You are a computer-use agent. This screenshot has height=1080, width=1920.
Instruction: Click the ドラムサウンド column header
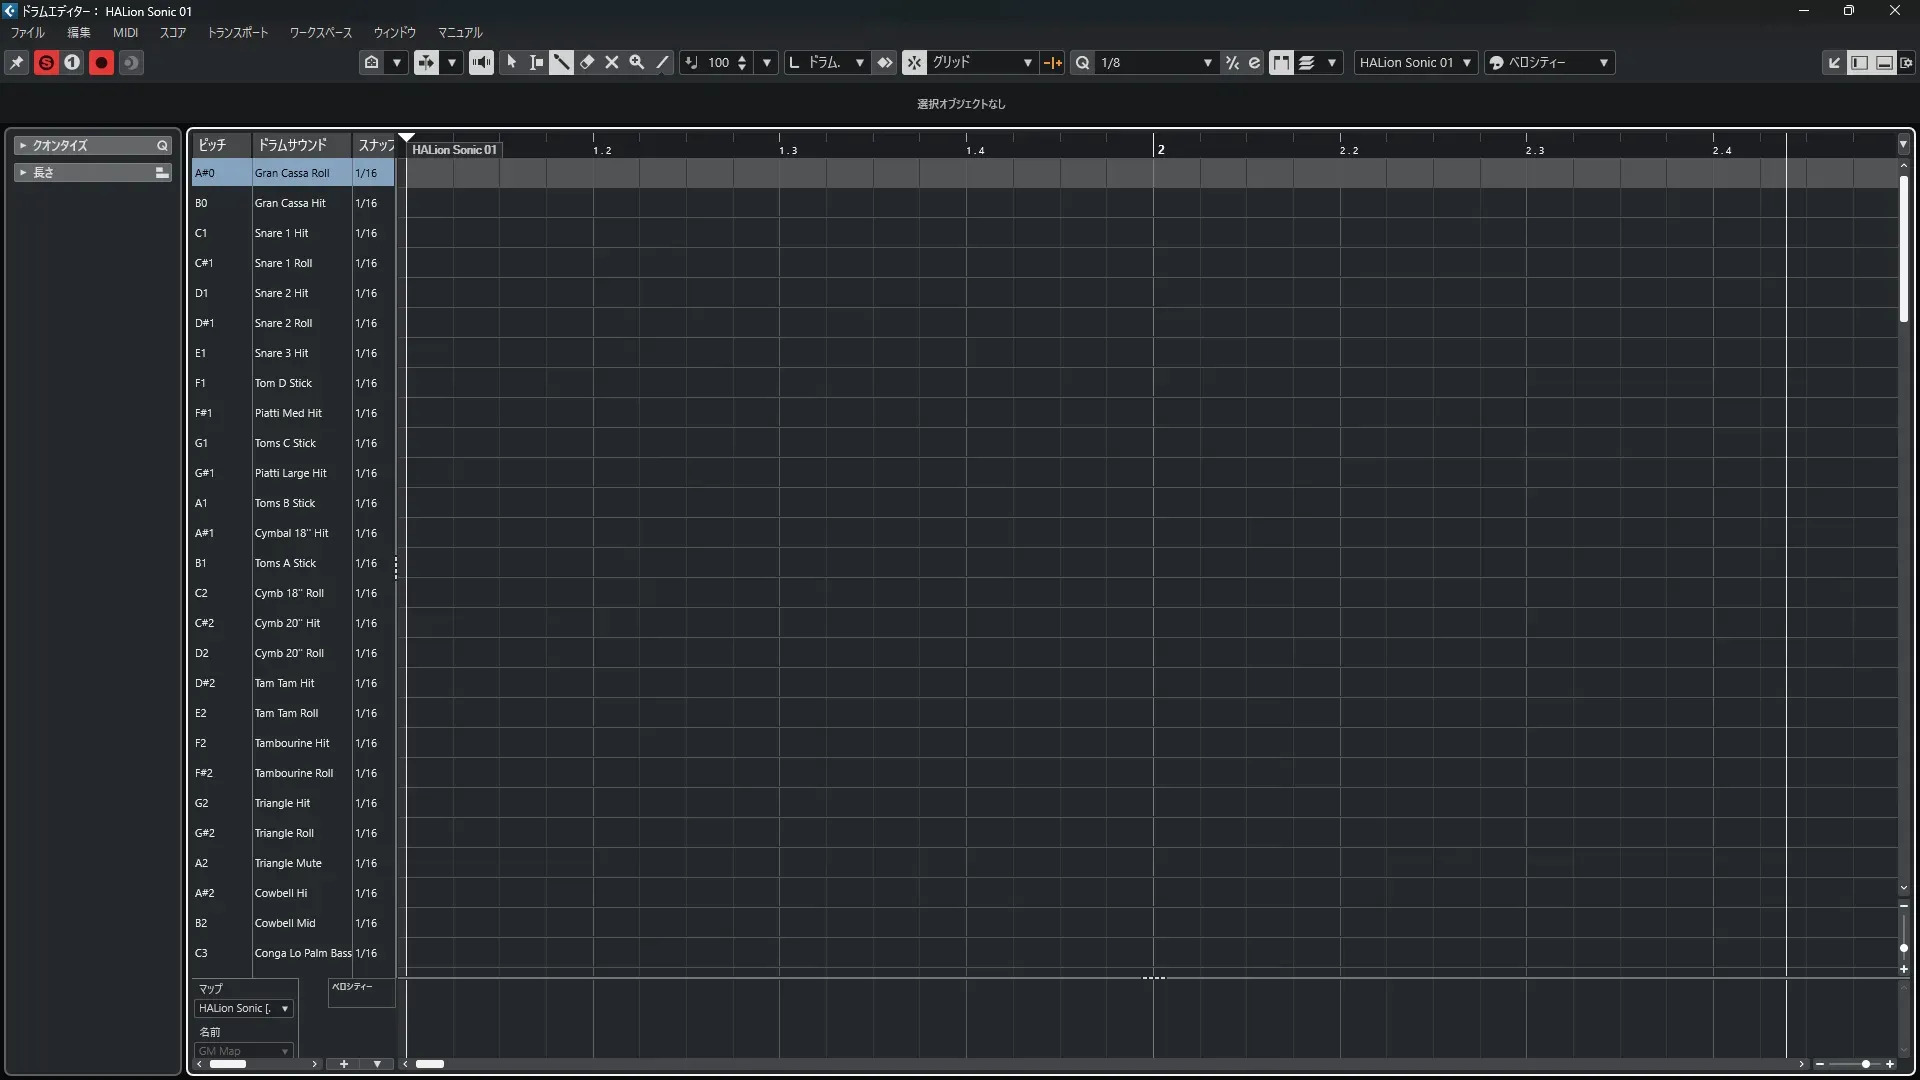[292, 145]
